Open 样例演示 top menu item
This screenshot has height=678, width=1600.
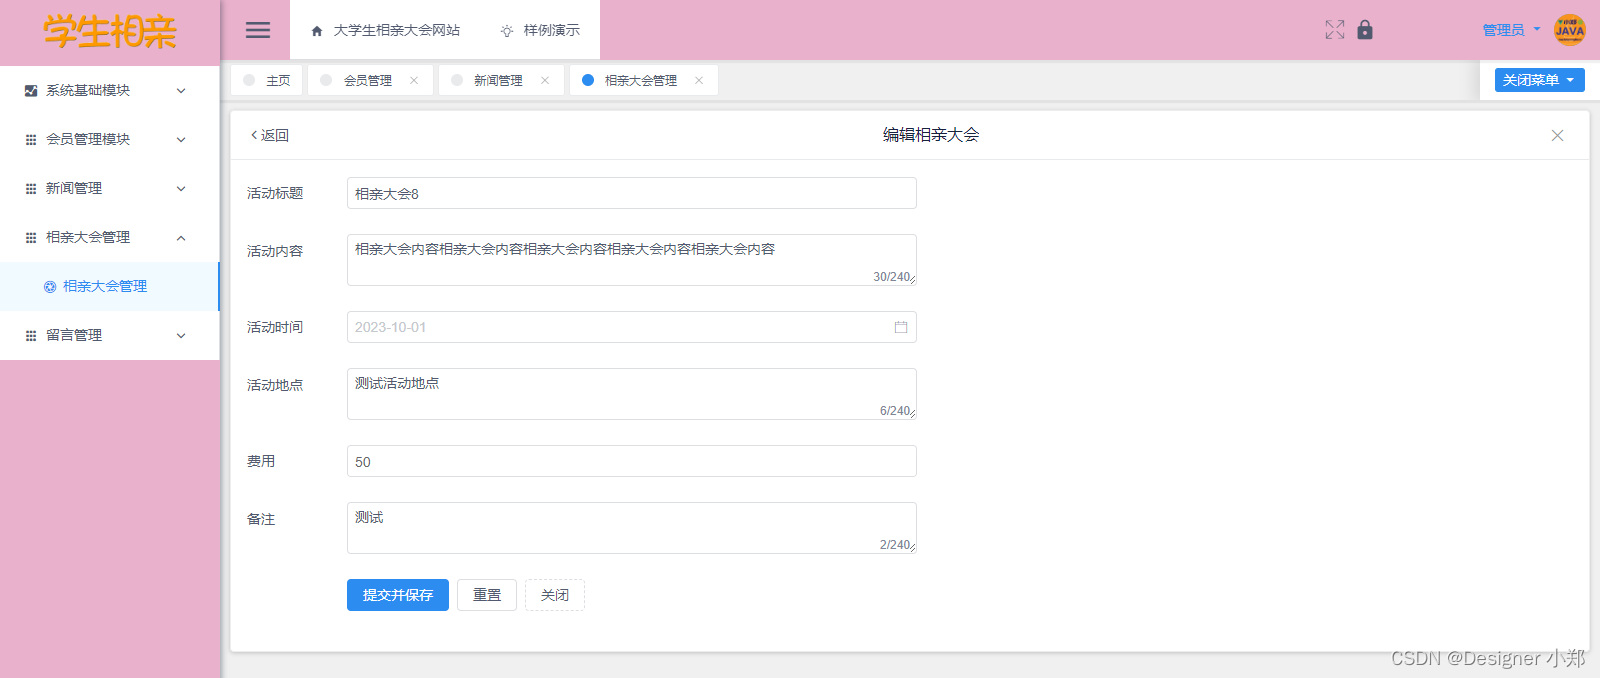click(x=540, y=30)
